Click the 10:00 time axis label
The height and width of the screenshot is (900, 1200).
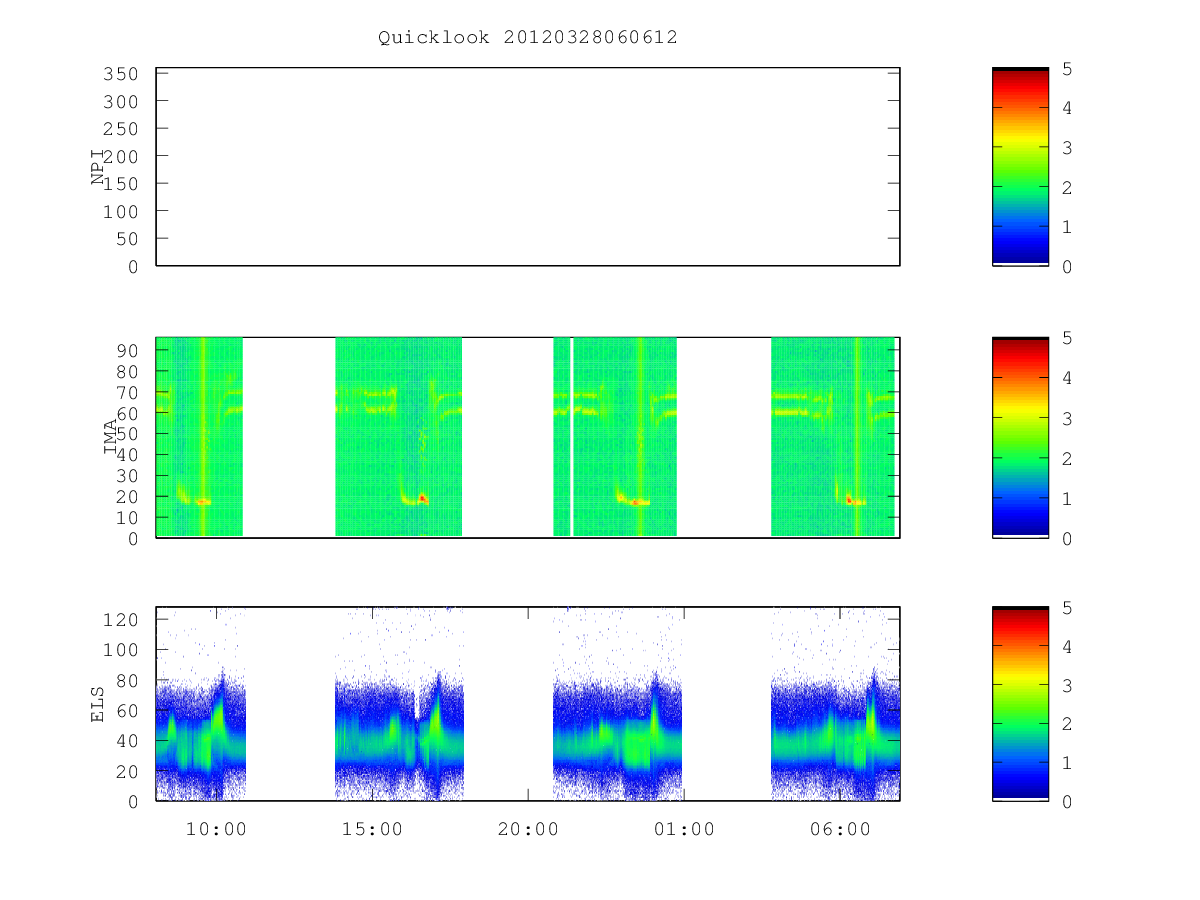(217, 829)
